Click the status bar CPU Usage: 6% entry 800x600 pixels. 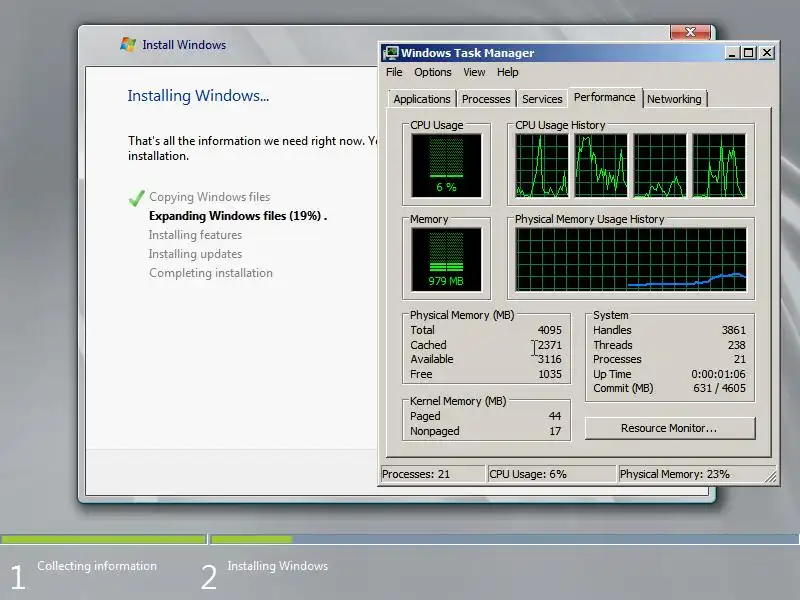coord(552,474)
